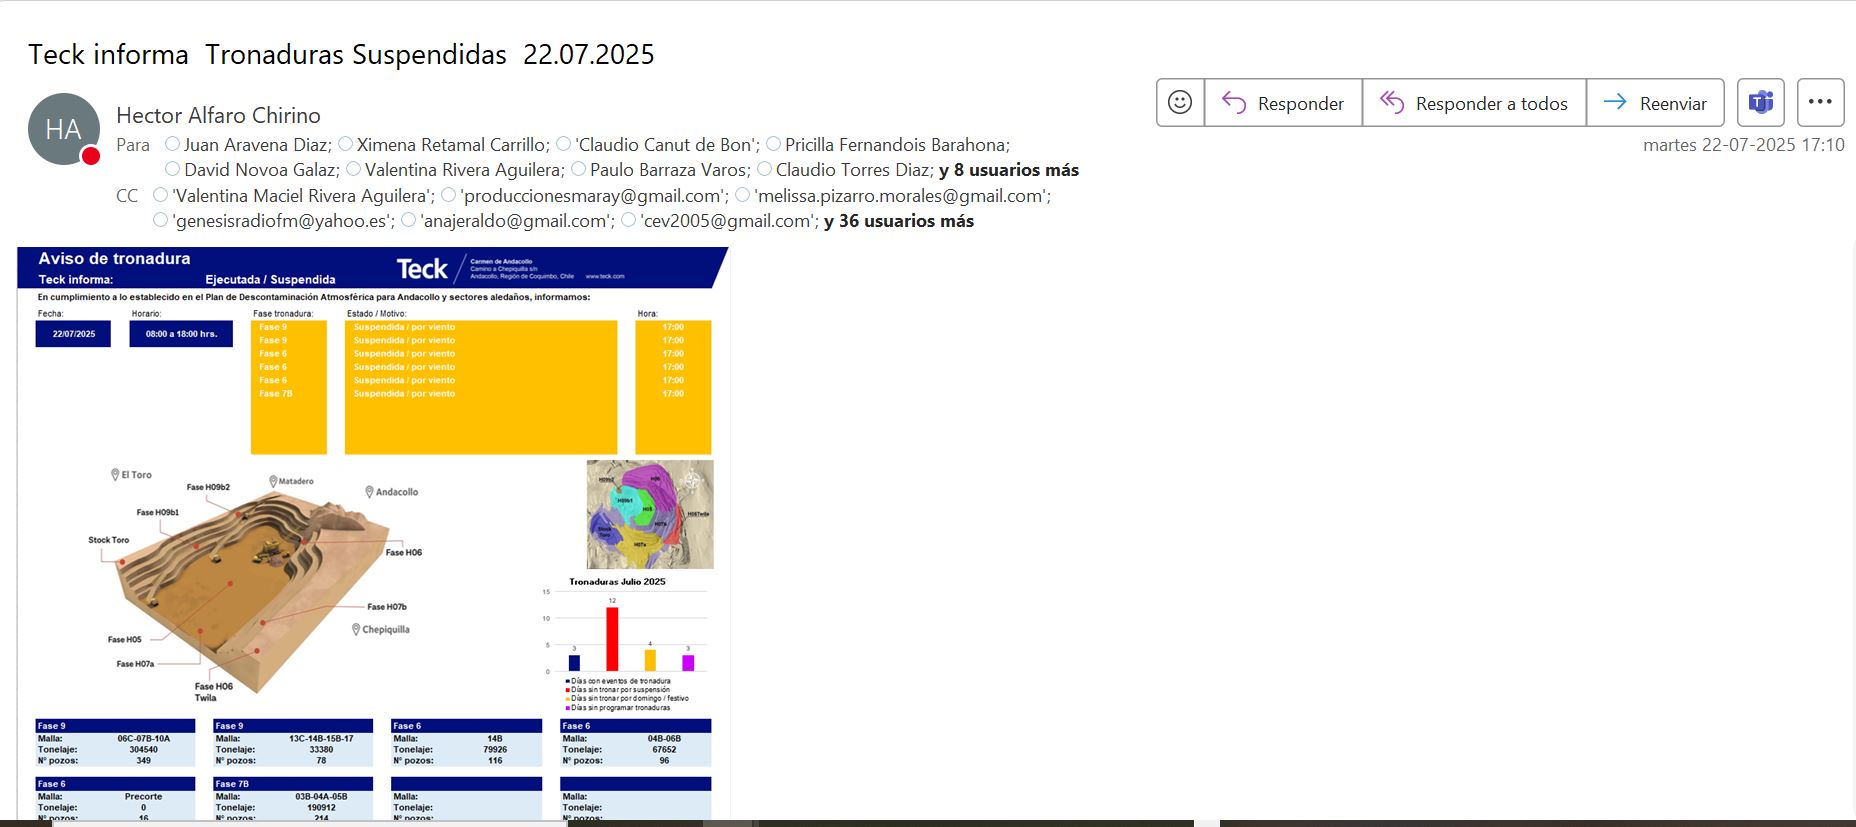Click Matadero map pin label
Image resolution: width=1856 pixels, height=827 pixels.
pos(291,481)
